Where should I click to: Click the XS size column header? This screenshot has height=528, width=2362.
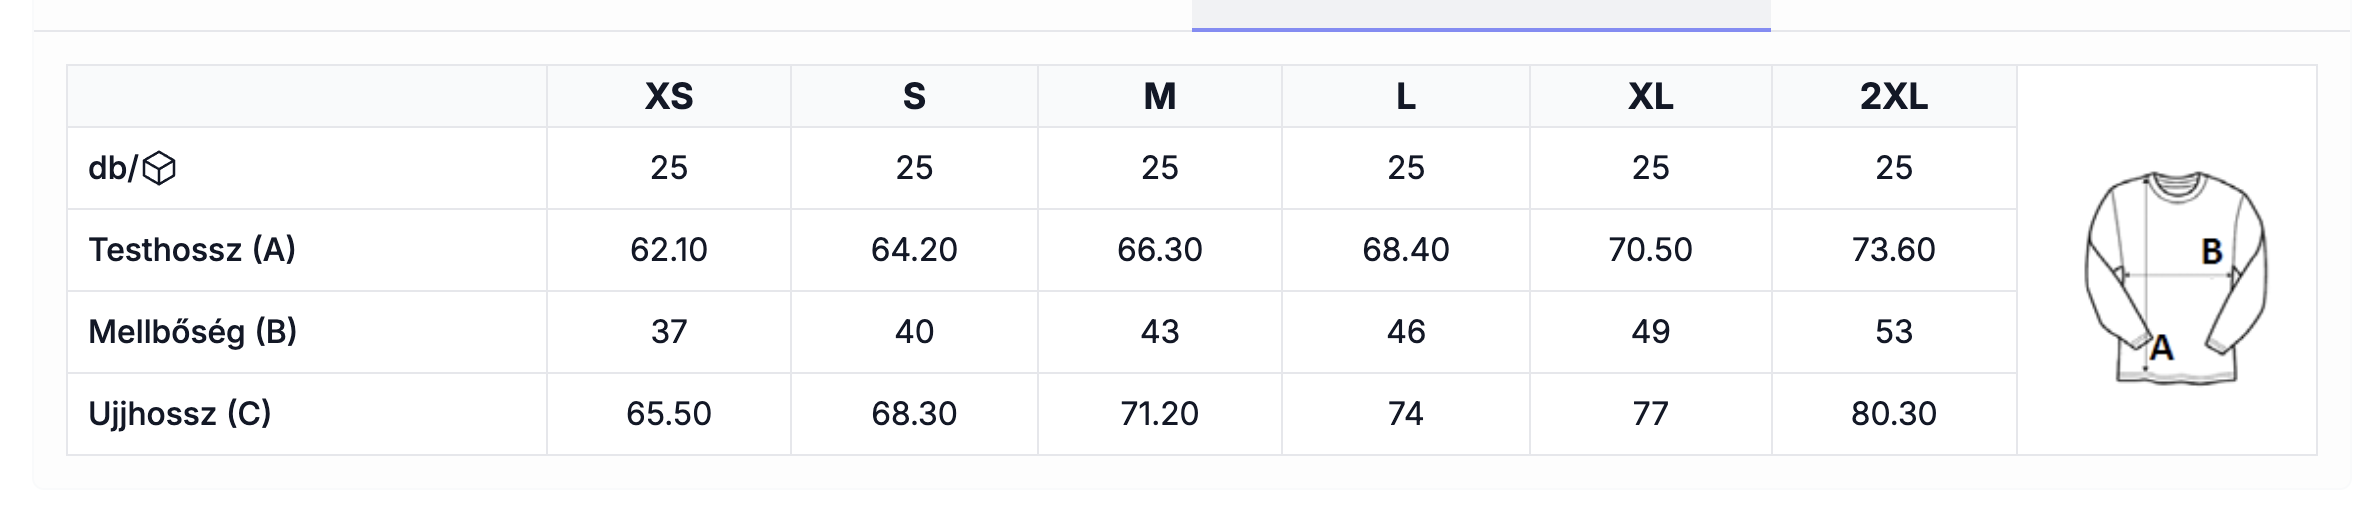click(669, 96)
